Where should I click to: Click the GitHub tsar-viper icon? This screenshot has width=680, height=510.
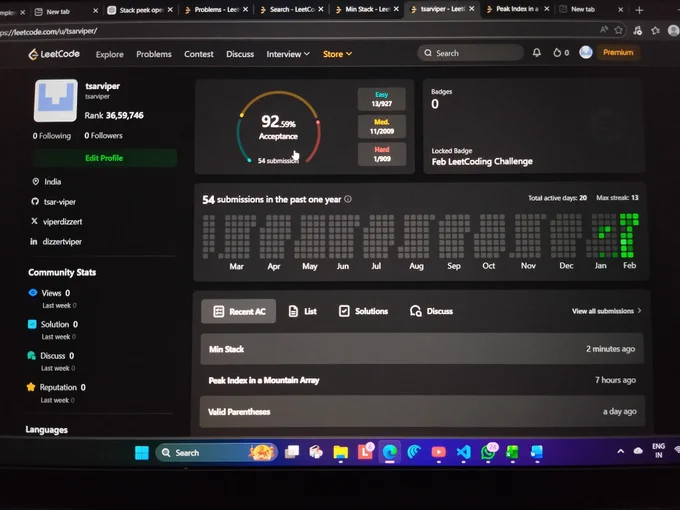(x=35, y=202)
